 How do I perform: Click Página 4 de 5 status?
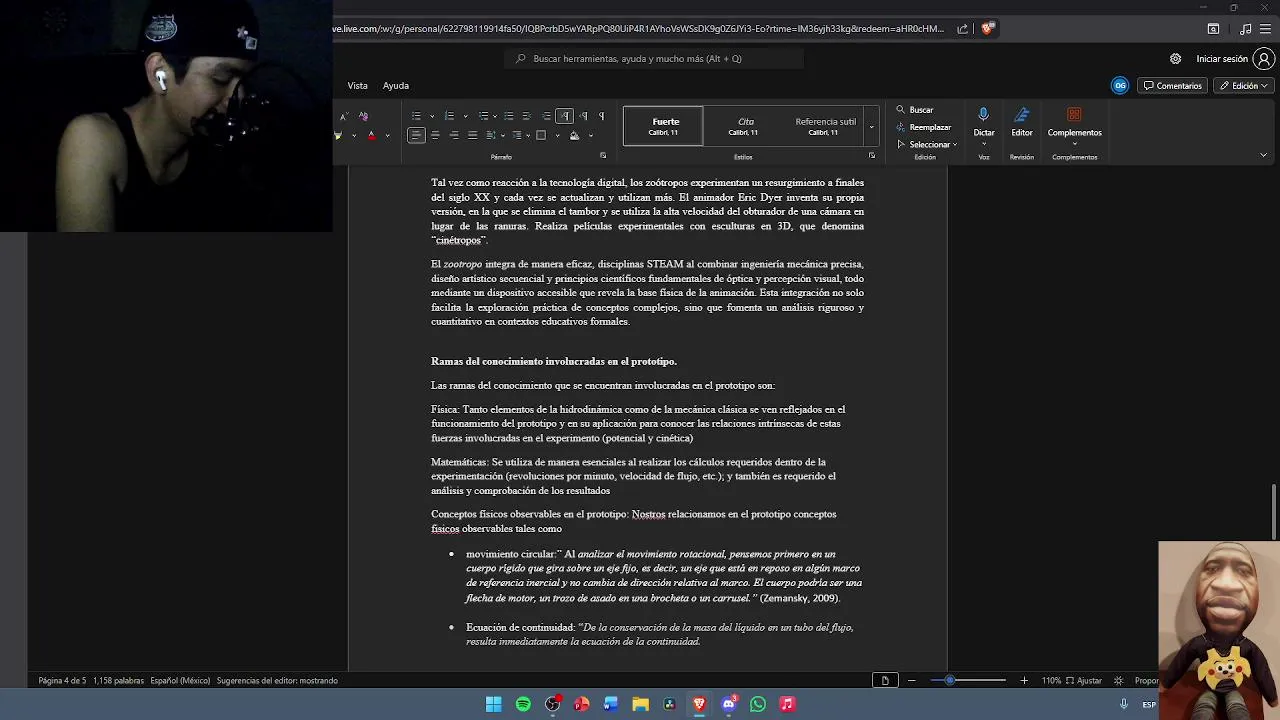[x=62, y=681]
